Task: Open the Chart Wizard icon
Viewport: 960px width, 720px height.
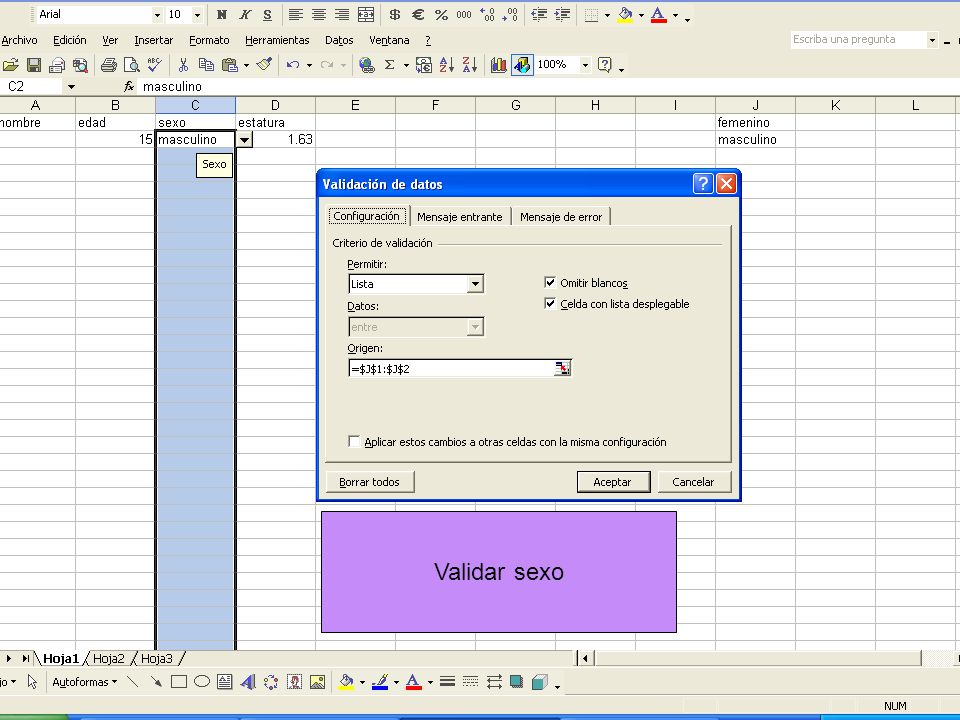Action: (x=498, y=65)
